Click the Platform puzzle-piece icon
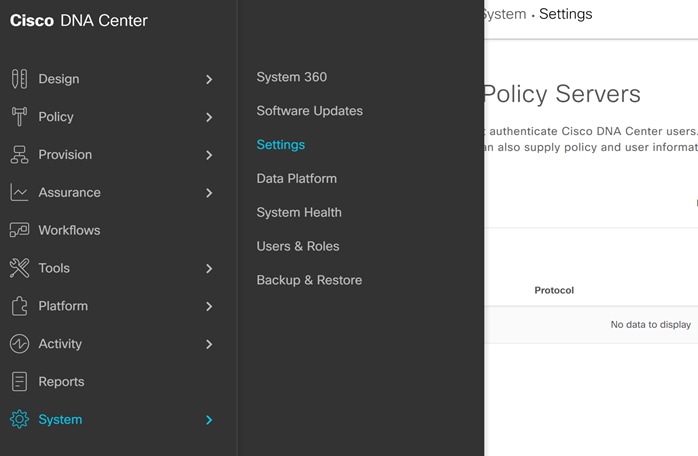This screenshot has width=698, height=456. click(19, 306)
